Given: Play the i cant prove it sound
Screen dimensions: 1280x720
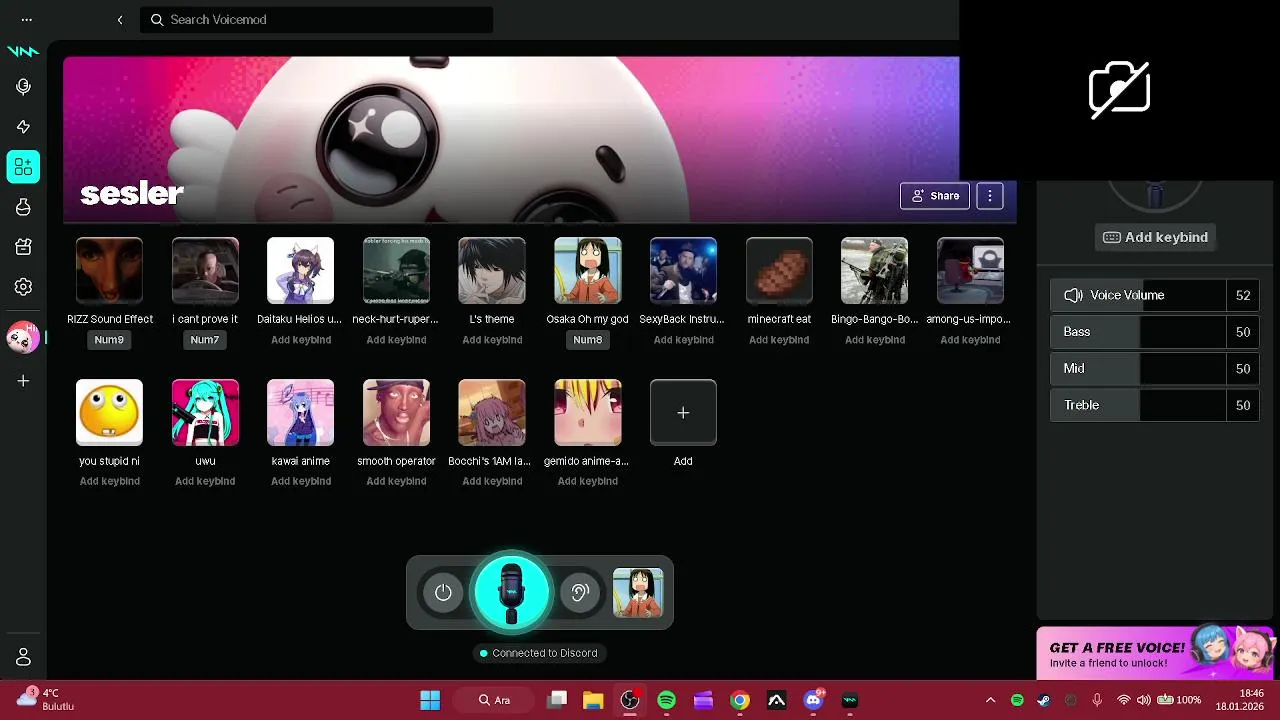Looking at the screenshot, I should click(x=205, y=271).
